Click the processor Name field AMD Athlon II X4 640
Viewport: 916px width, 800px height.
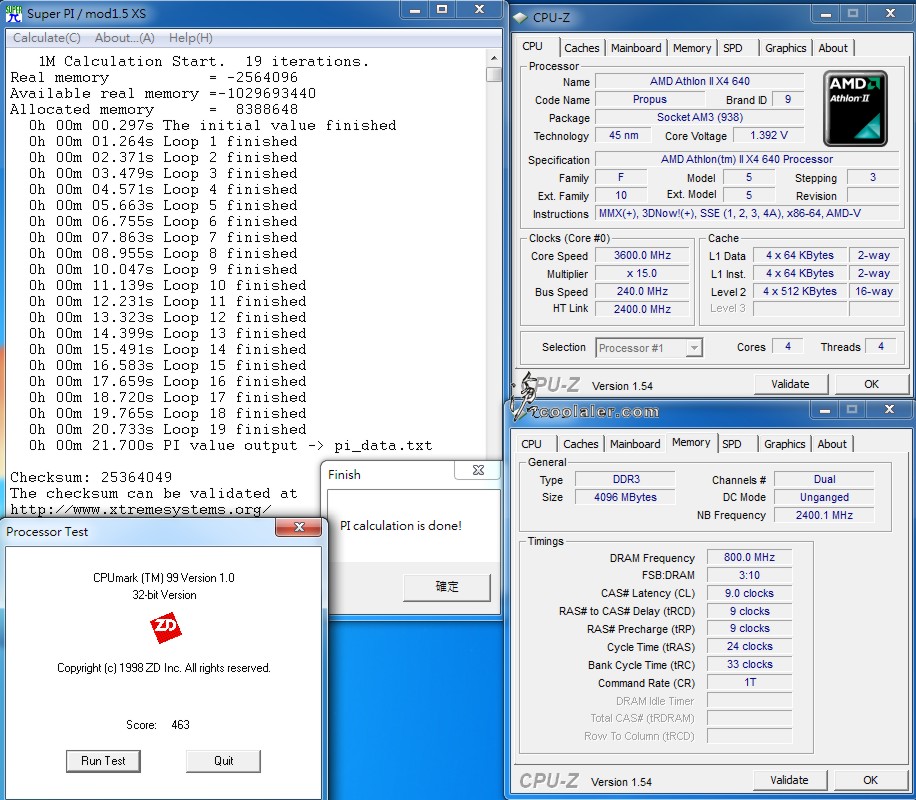pyautogui.click(x=700, y=81)
